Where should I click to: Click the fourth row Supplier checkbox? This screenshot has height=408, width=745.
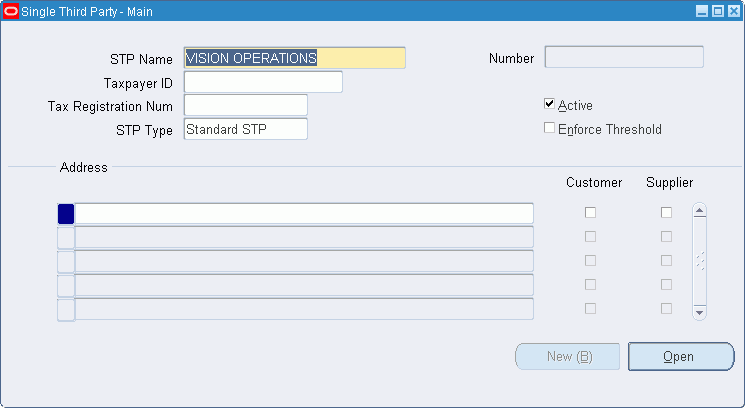tap(667, 285)
